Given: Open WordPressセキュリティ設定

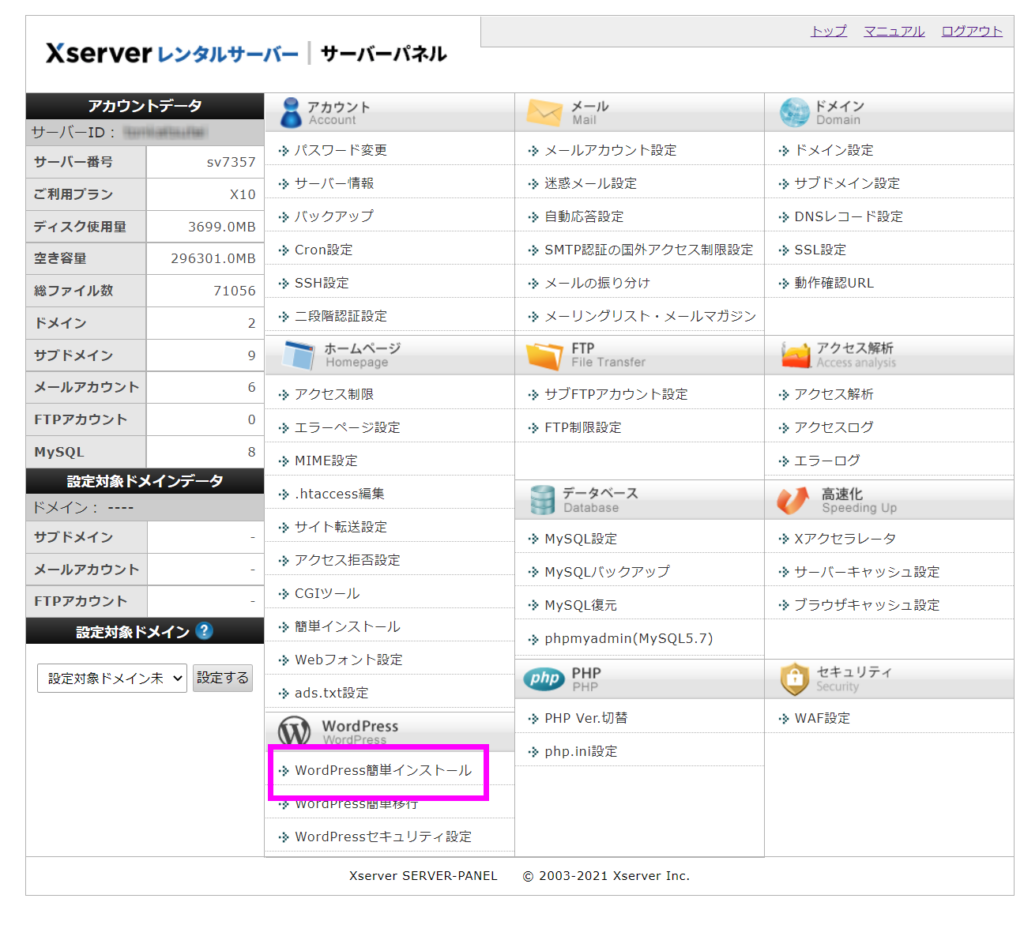Looking at the screenshot, I should 383,837.
